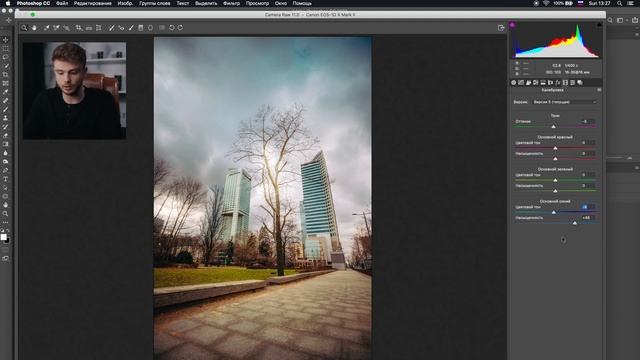The width and height of the screenshot is (640, 360).
Task: Adjust green primary Цветовой тон slider
Action: pyautogui.click(x=555, y=180)
